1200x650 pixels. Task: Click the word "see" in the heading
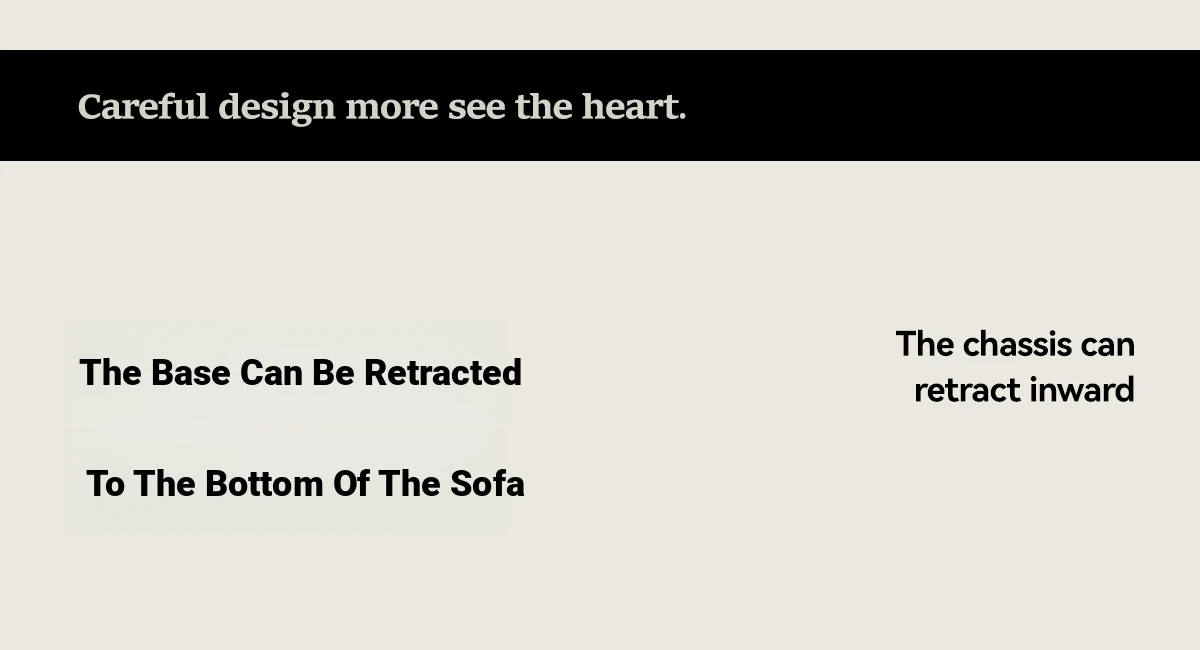477,108
